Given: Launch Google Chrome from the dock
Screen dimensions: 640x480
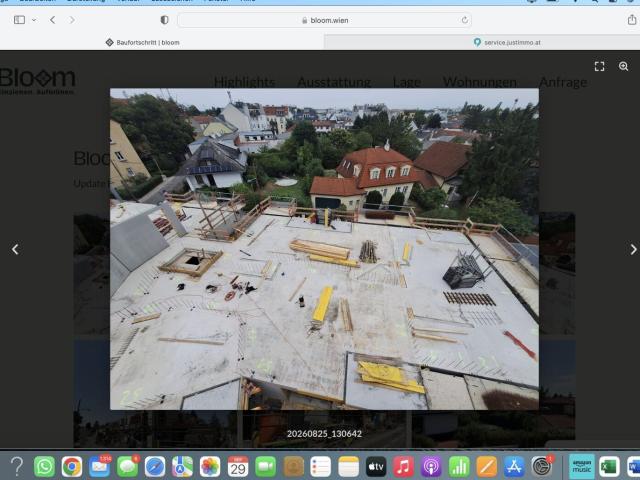Looking at the screenshot, I should tap(72, 466).
